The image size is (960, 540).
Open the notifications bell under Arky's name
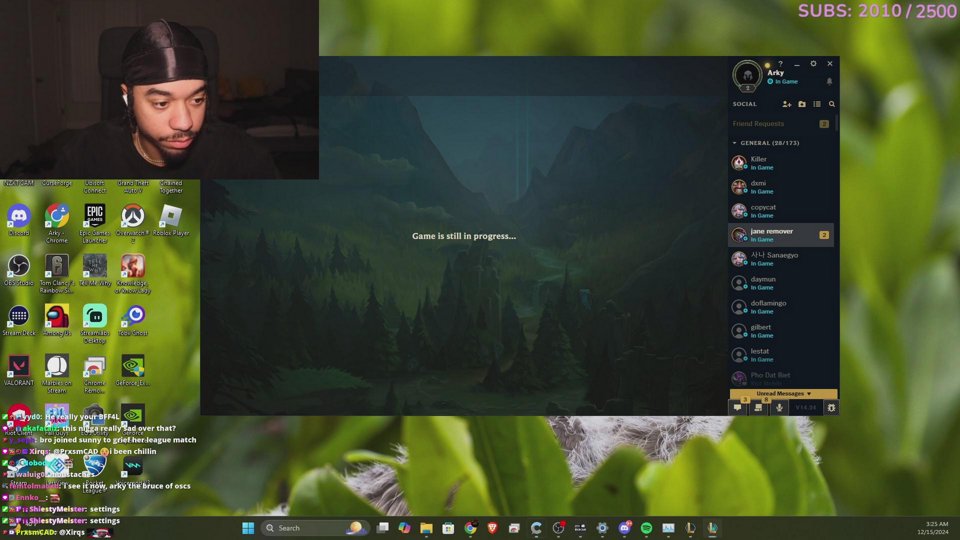[x=830, y=81]
